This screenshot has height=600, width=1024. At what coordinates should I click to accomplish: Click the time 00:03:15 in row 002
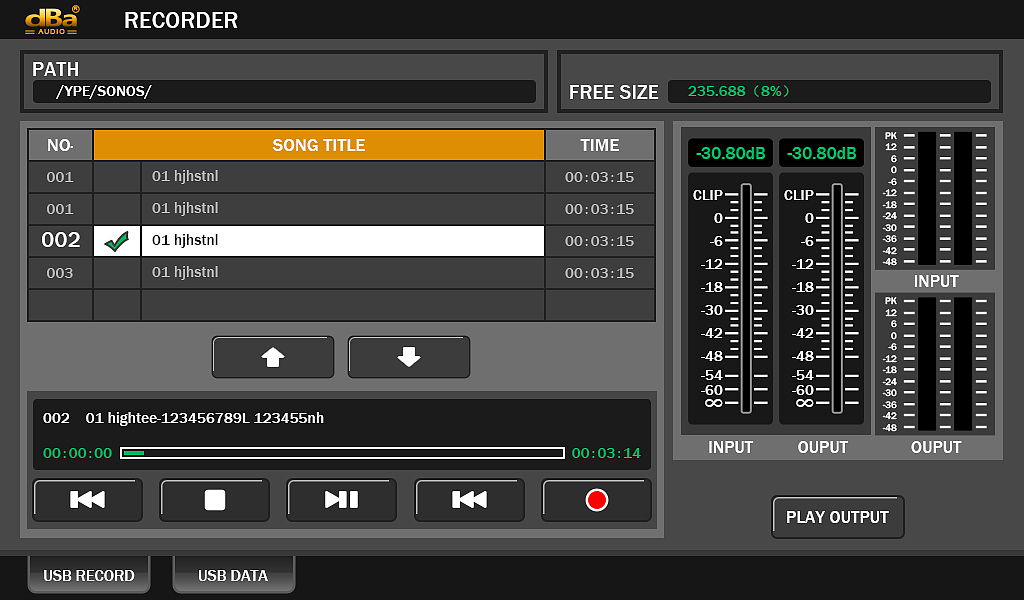pyautogui.click(x=600, y=241)
